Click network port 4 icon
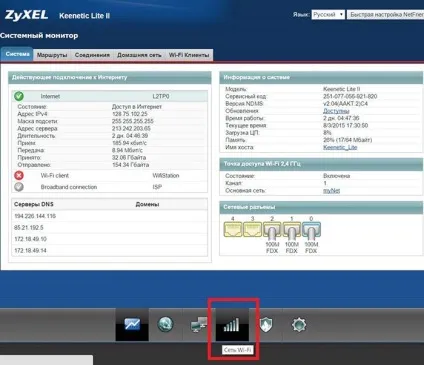Image resolution: width=424 pixels, height=365 pixels. click(232, 229)
